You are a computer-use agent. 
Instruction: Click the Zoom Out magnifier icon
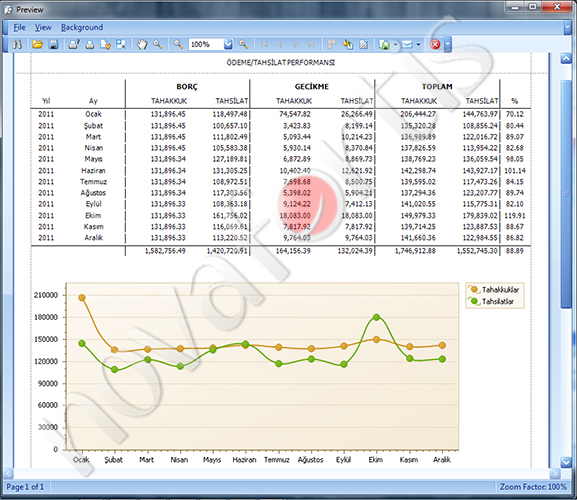pyautogui.click(x=178, y=45)
